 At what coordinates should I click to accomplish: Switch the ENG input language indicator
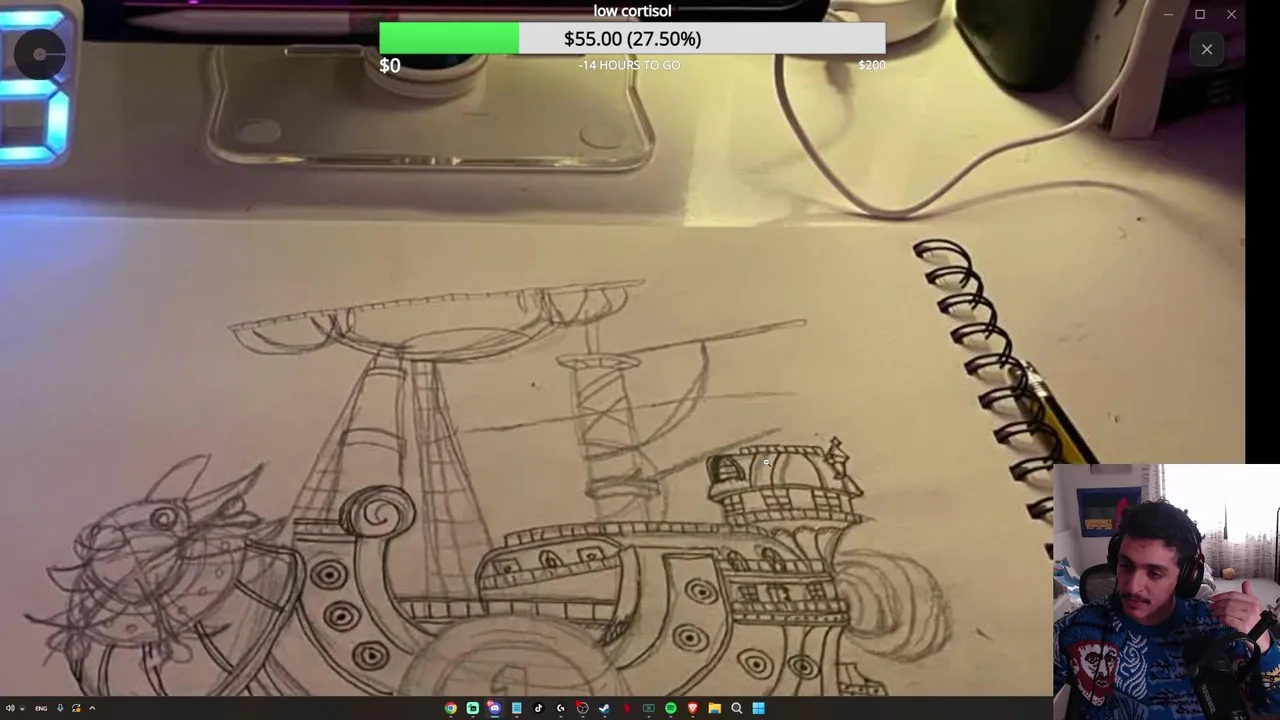click(x=41, y=708)
